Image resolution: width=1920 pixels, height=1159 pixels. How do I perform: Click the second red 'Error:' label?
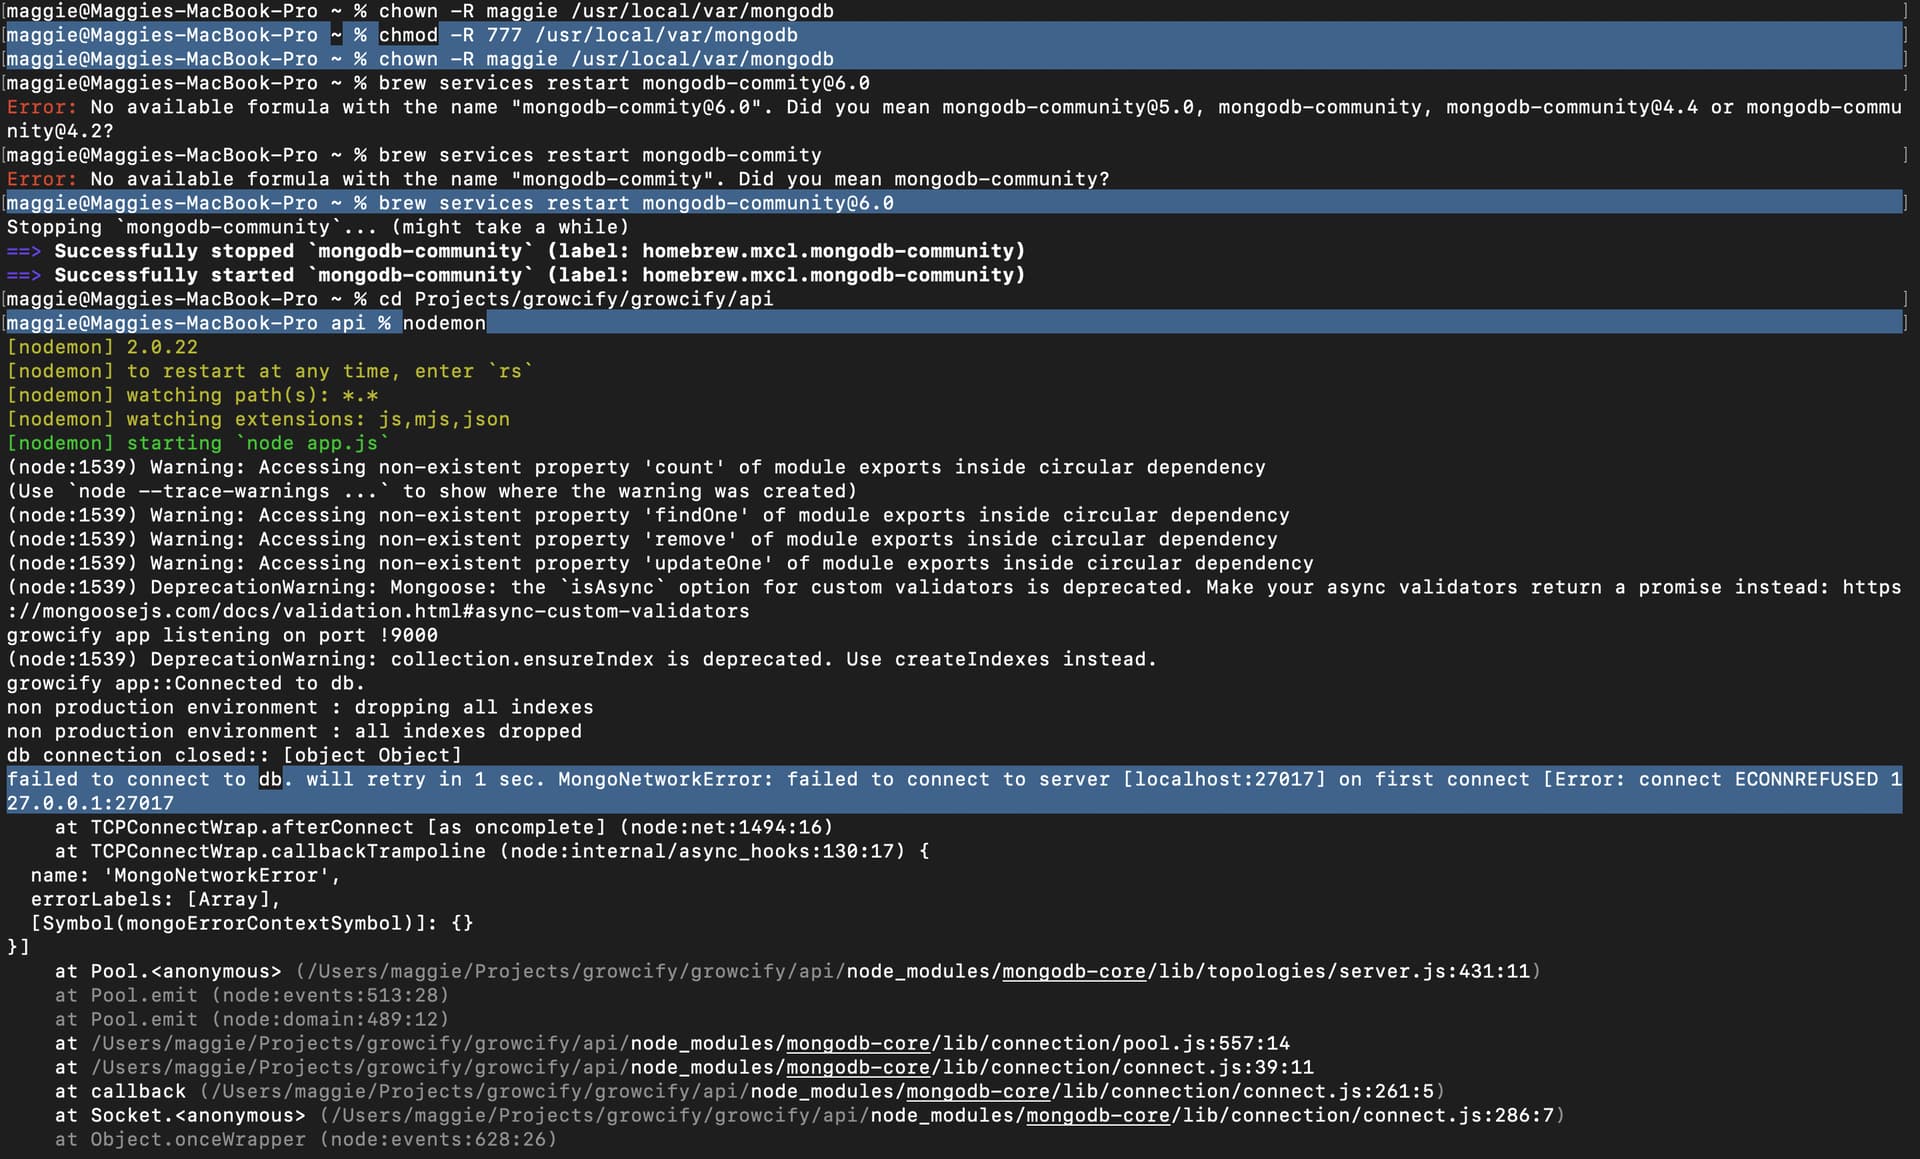click(x=41, y=179)
